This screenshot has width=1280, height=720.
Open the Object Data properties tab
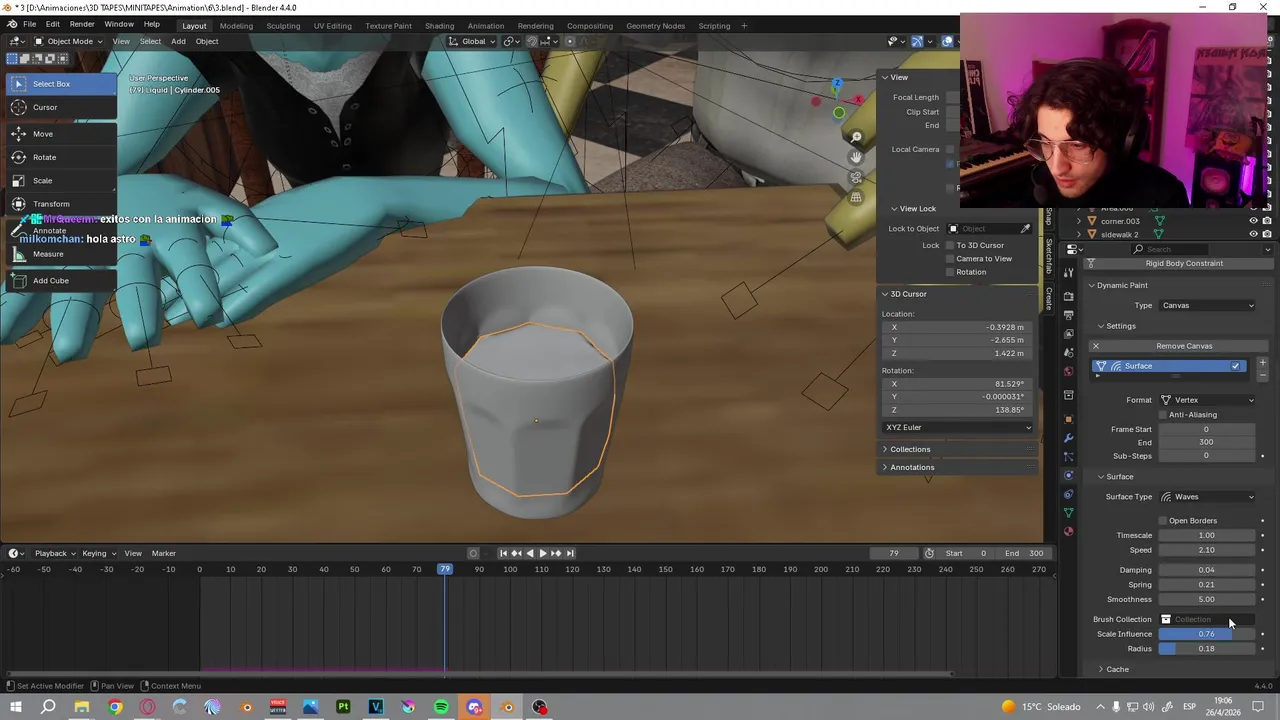tap(1068, 512)
